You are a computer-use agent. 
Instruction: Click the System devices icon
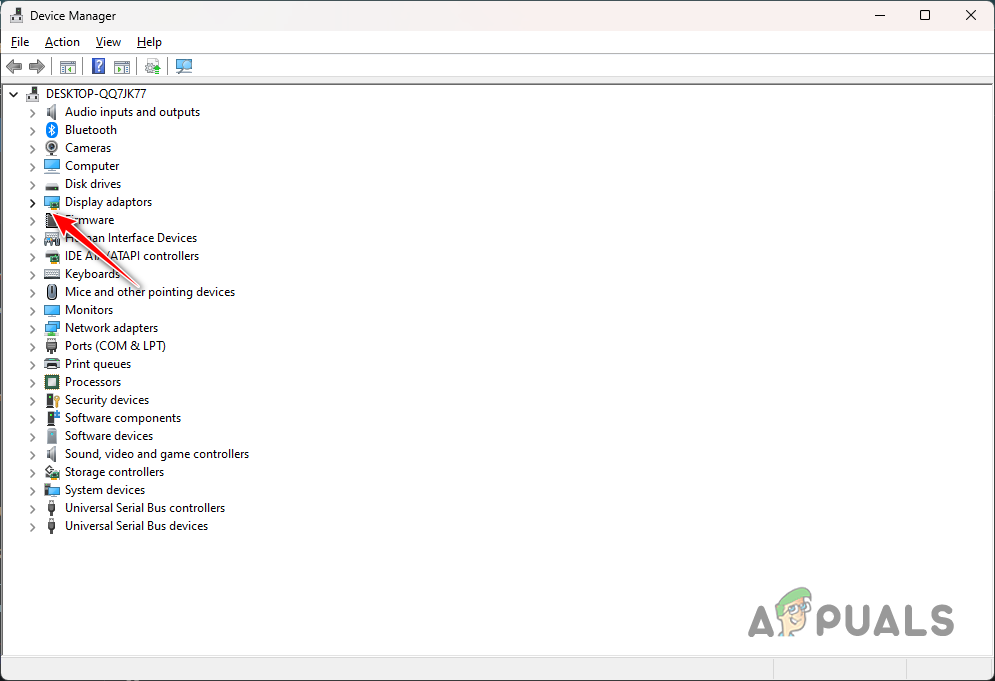point(52,490)
